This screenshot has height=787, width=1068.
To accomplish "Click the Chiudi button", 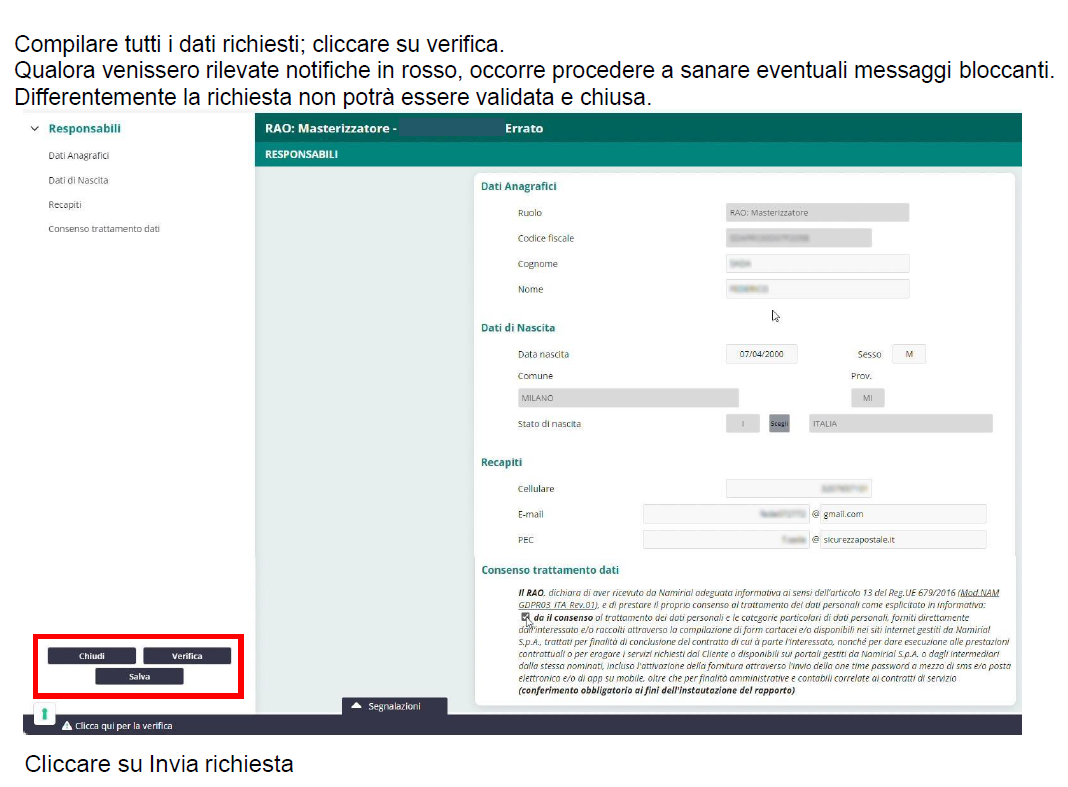I will (91, 655).
